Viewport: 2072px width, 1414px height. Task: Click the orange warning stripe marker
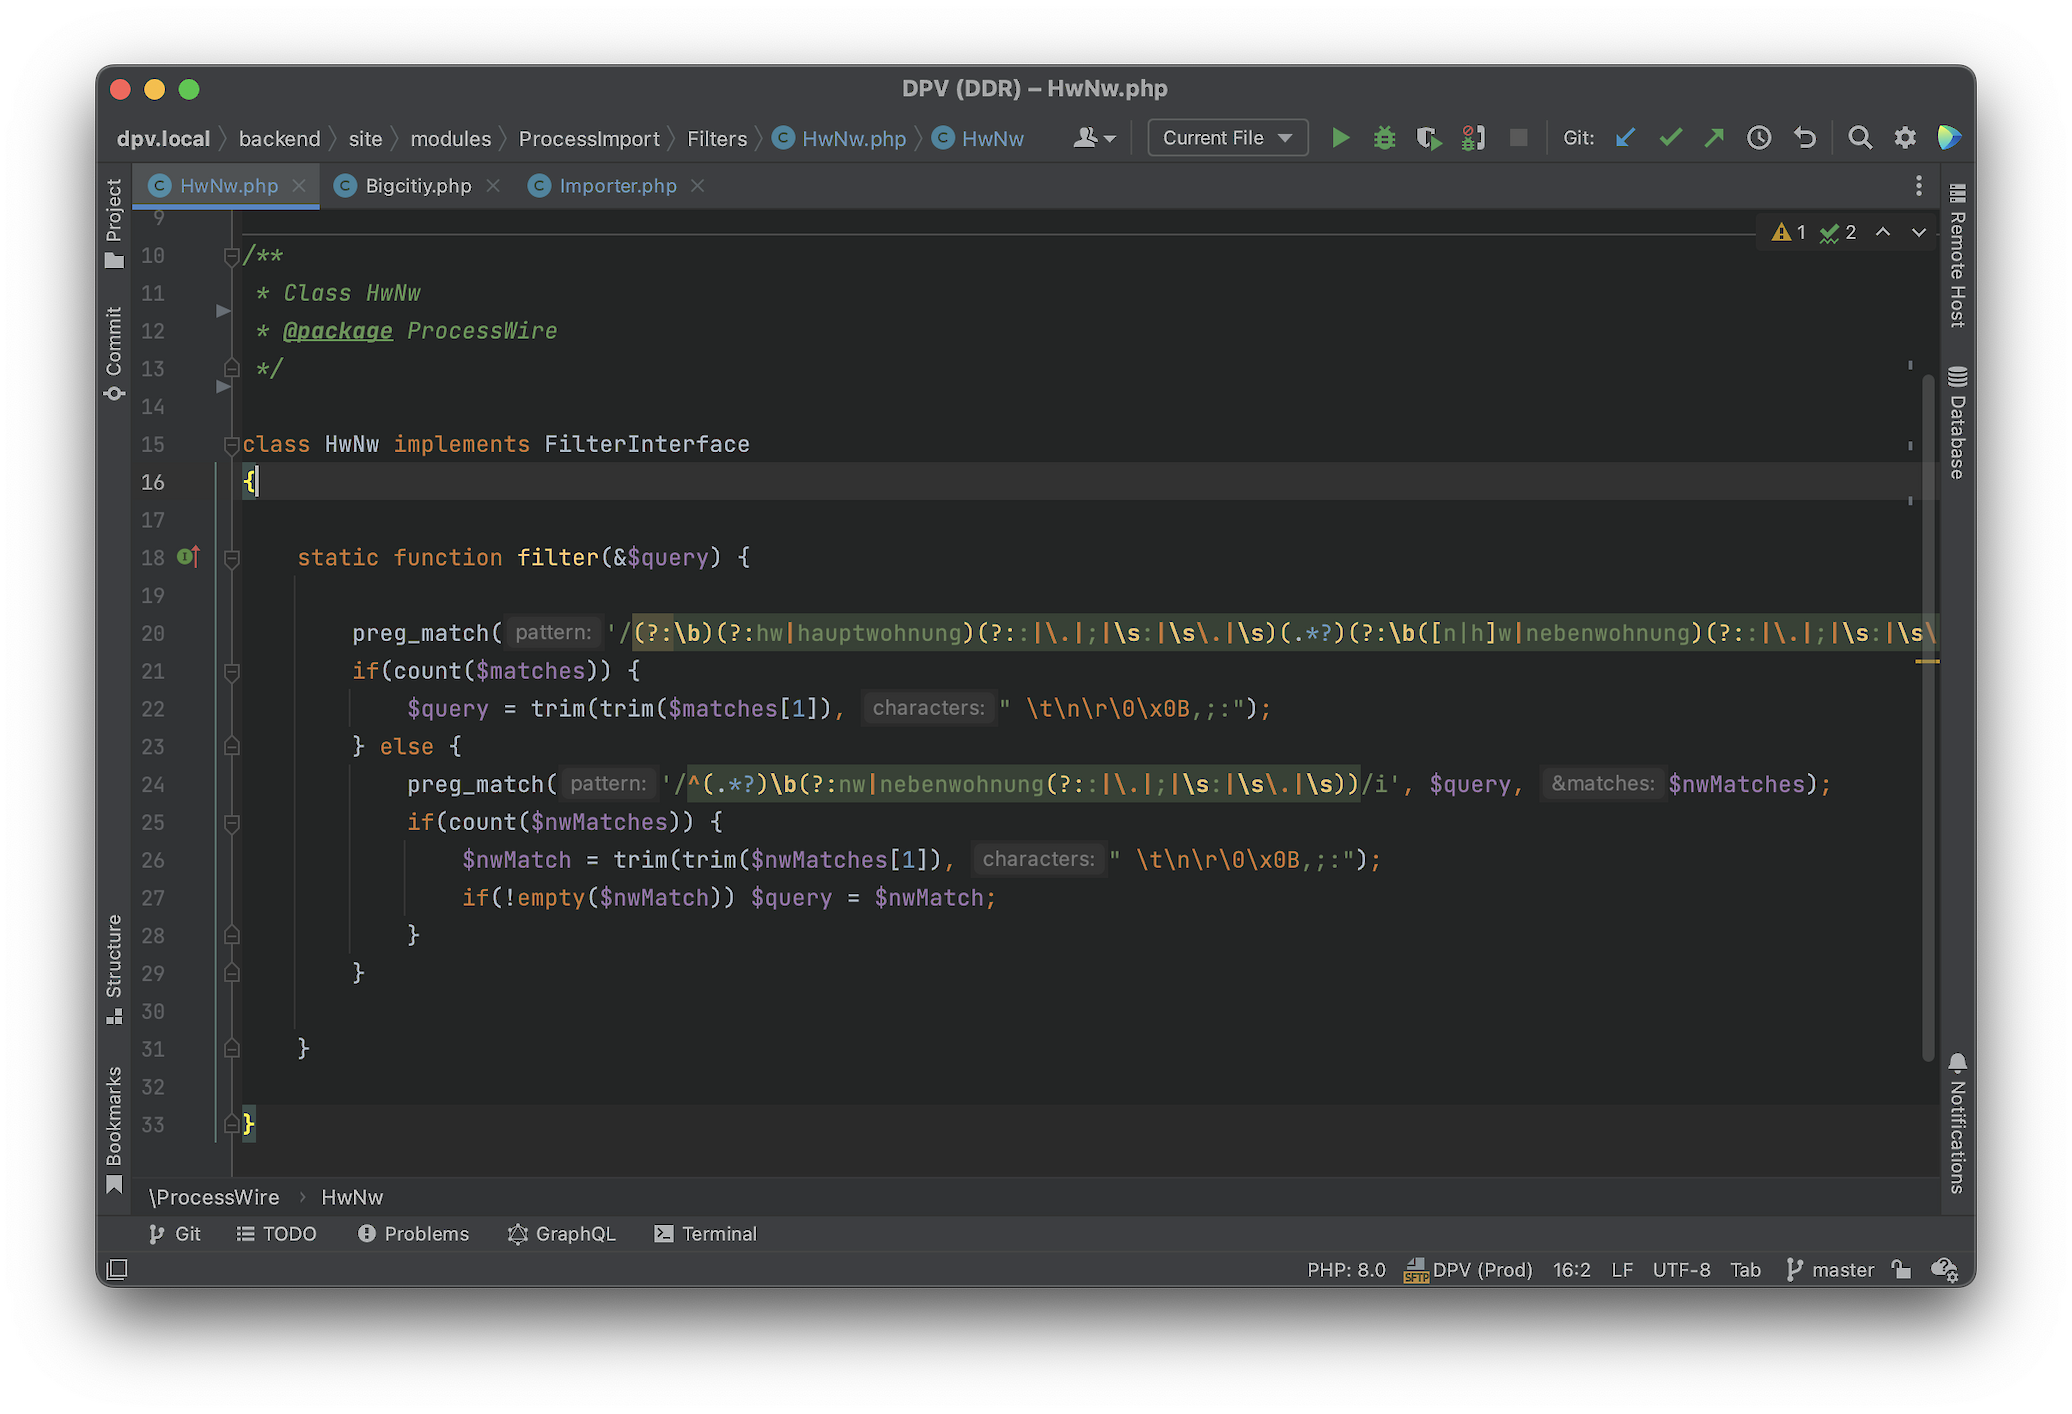[x=1928, y=661]
